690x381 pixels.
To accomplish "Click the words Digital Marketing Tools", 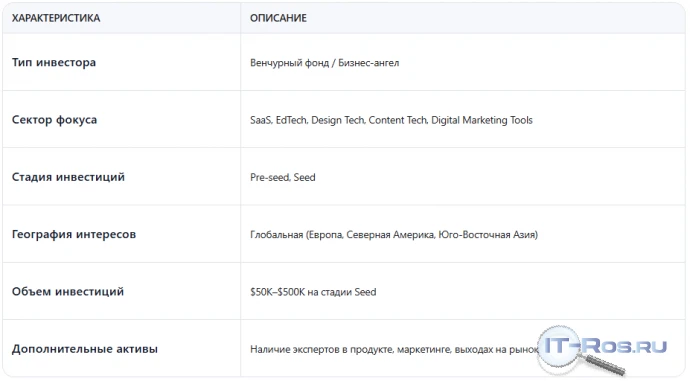I will coord(482,120).
